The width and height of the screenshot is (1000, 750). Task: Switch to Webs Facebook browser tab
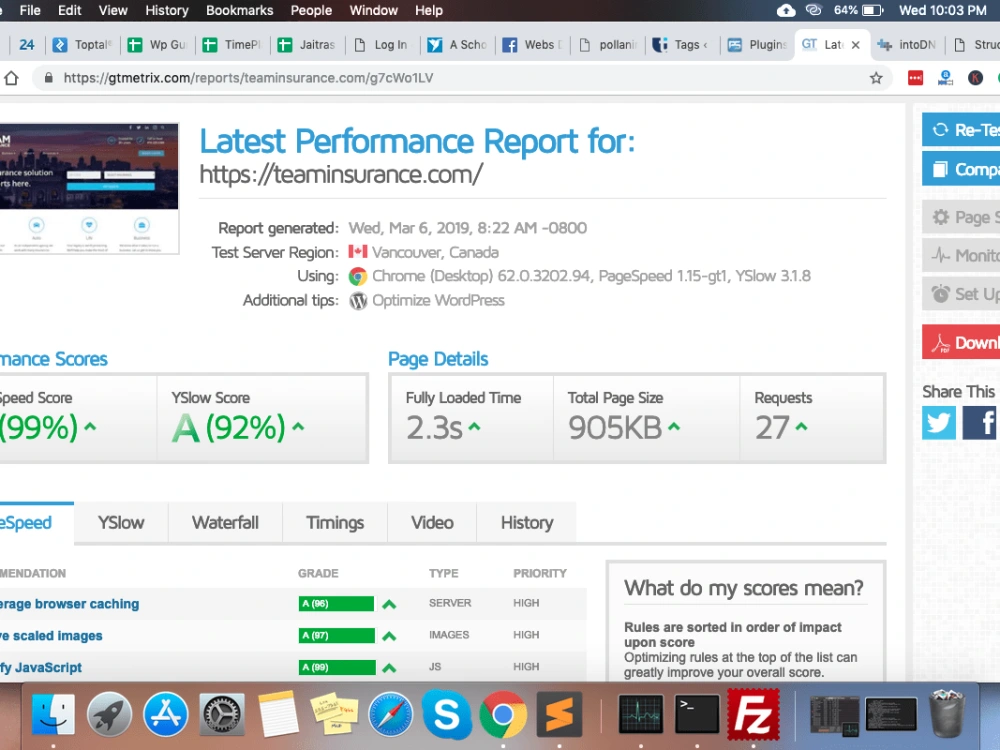pos(533,45)
